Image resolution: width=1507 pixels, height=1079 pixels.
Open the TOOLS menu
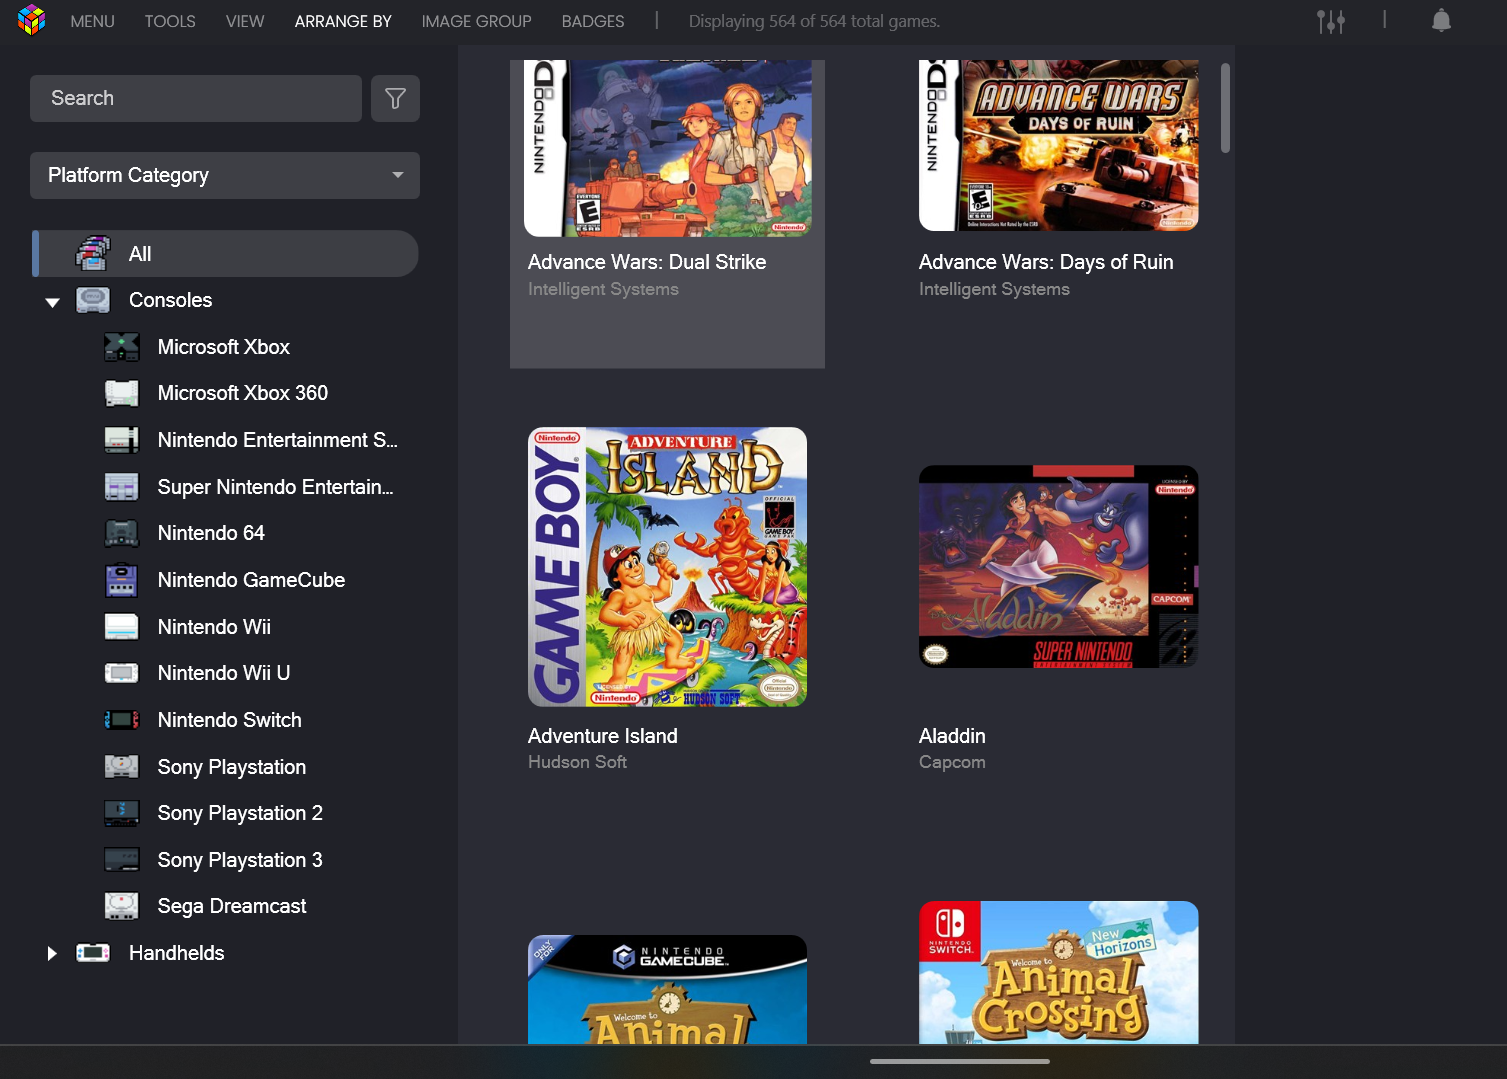(x=170, y=21)
